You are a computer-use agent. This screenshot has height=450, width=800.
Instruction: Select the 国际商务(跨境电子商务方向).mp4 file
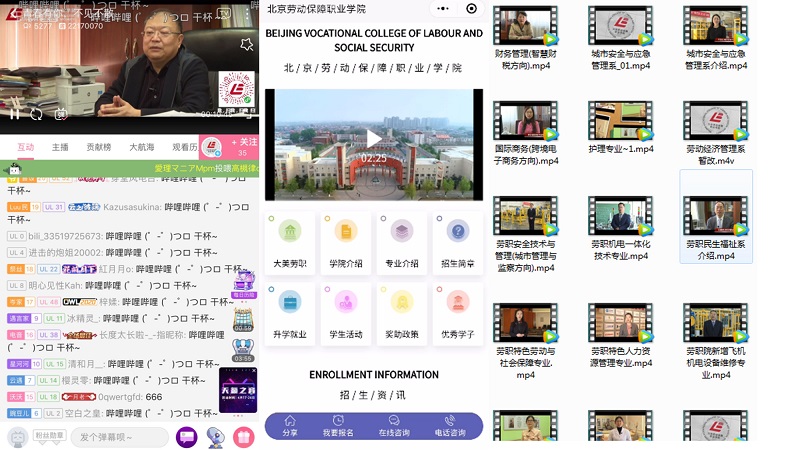526,134
